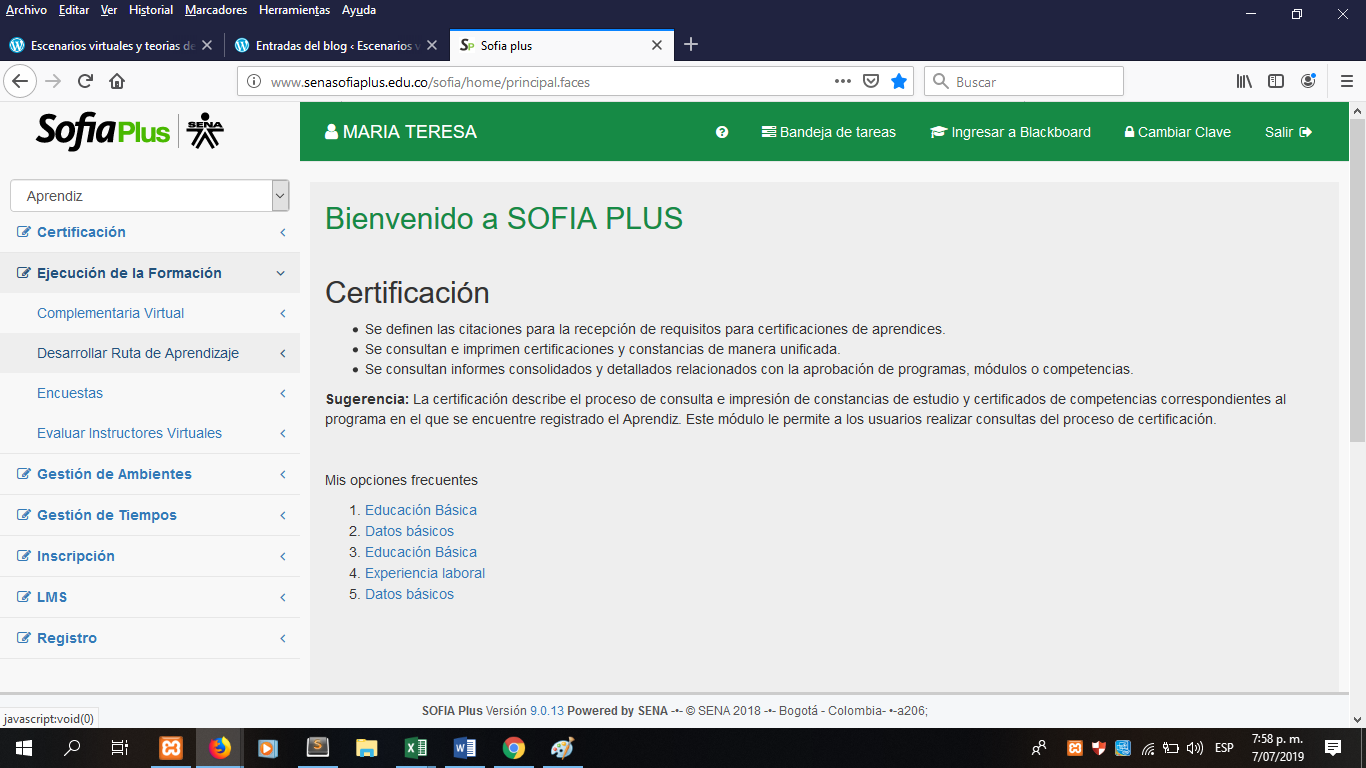1366x768 pixels.
Task: Launch Chrome from the taskbar
Action: [x=513, y=747]
